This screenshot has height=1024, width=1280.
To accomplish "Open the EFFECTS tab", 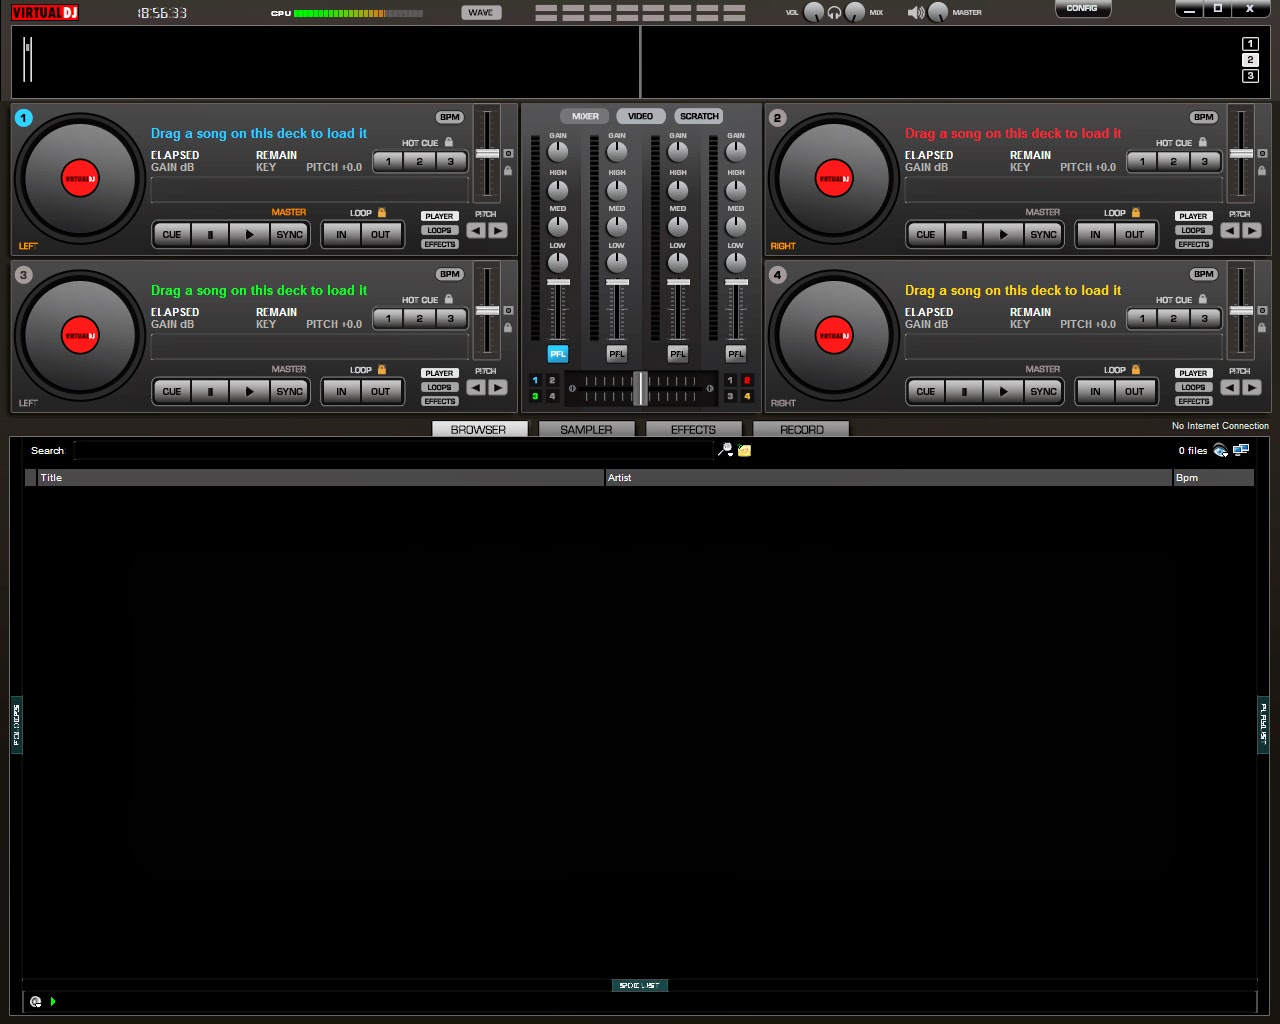I will tap(693, 429).
